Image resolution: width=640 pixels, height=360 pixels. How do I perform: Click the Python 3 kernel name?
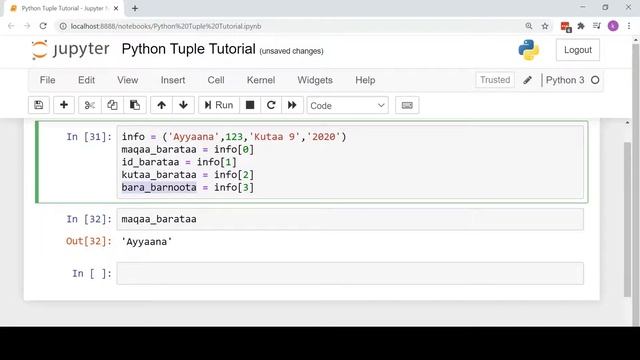(565, 80)
